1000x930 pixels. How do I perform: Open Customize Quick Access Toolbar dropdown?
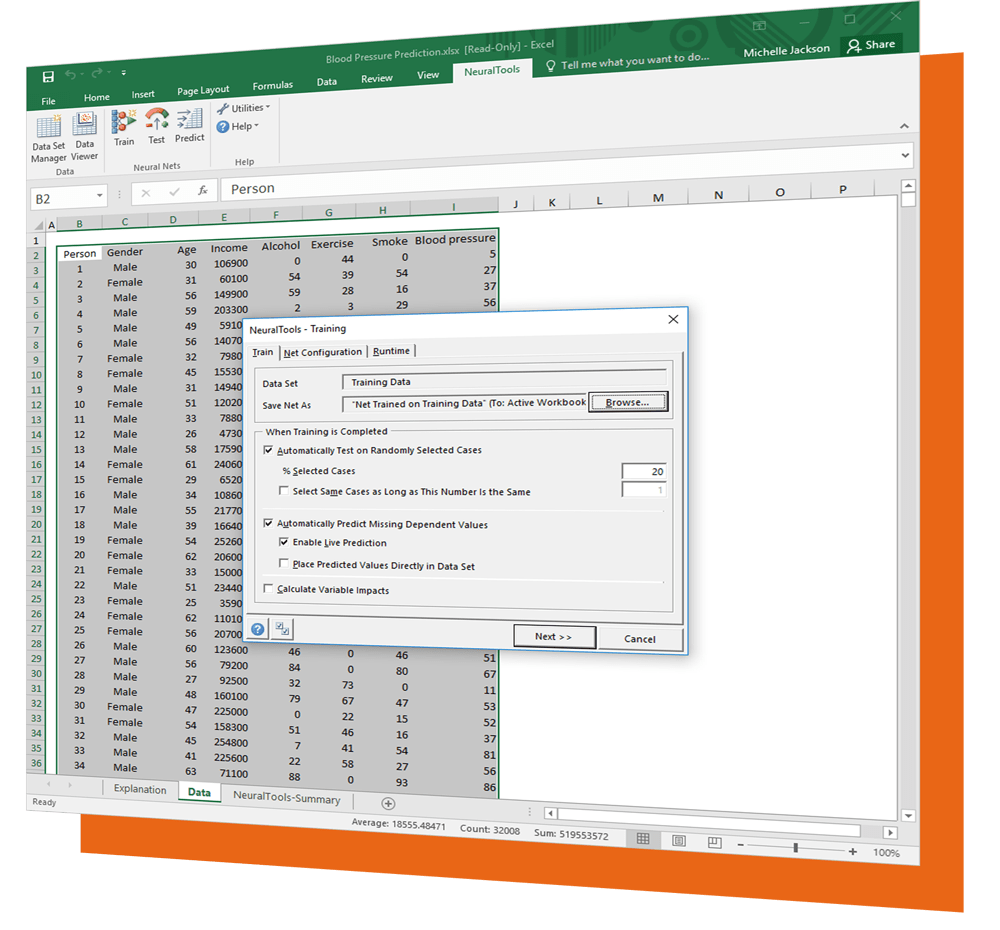[x=124, y=72]
